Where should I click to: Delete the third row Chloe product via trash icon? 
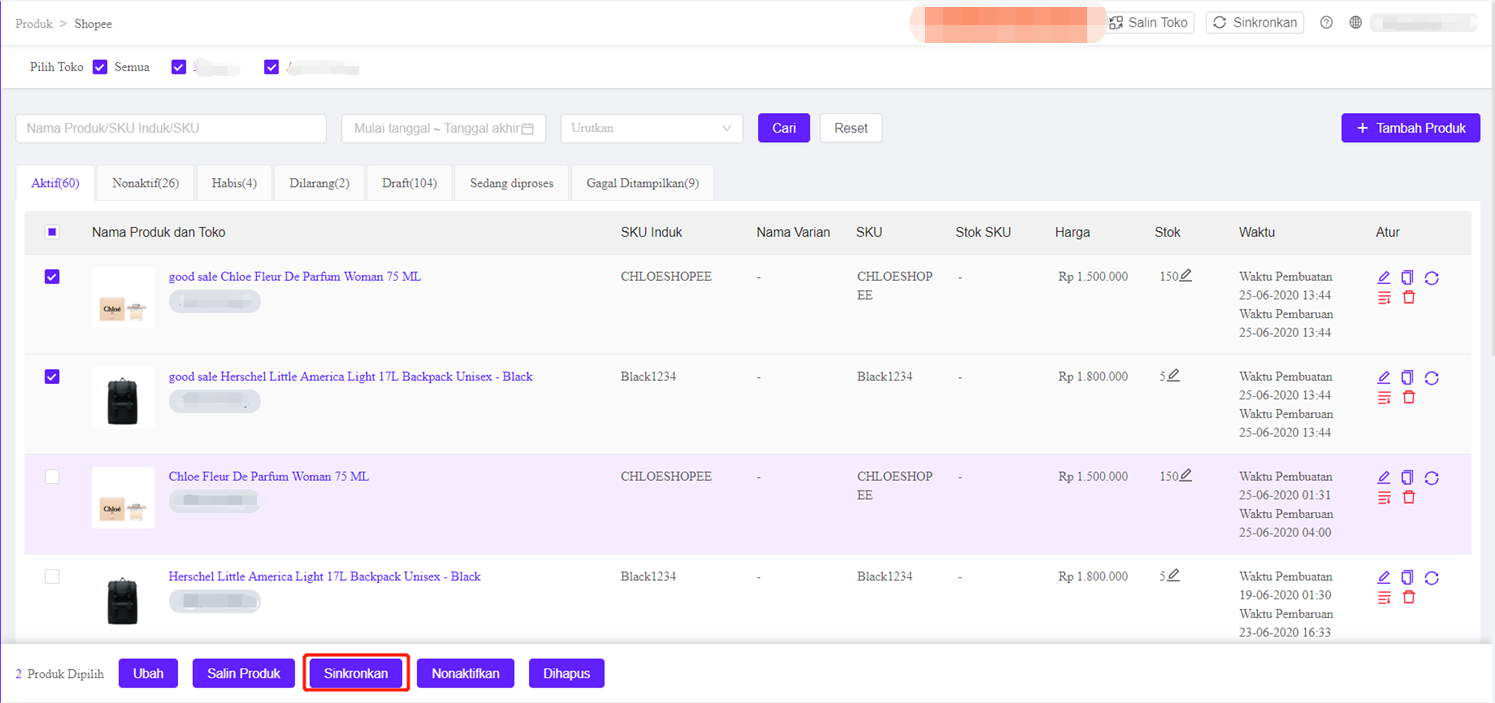coord(1409,497)
